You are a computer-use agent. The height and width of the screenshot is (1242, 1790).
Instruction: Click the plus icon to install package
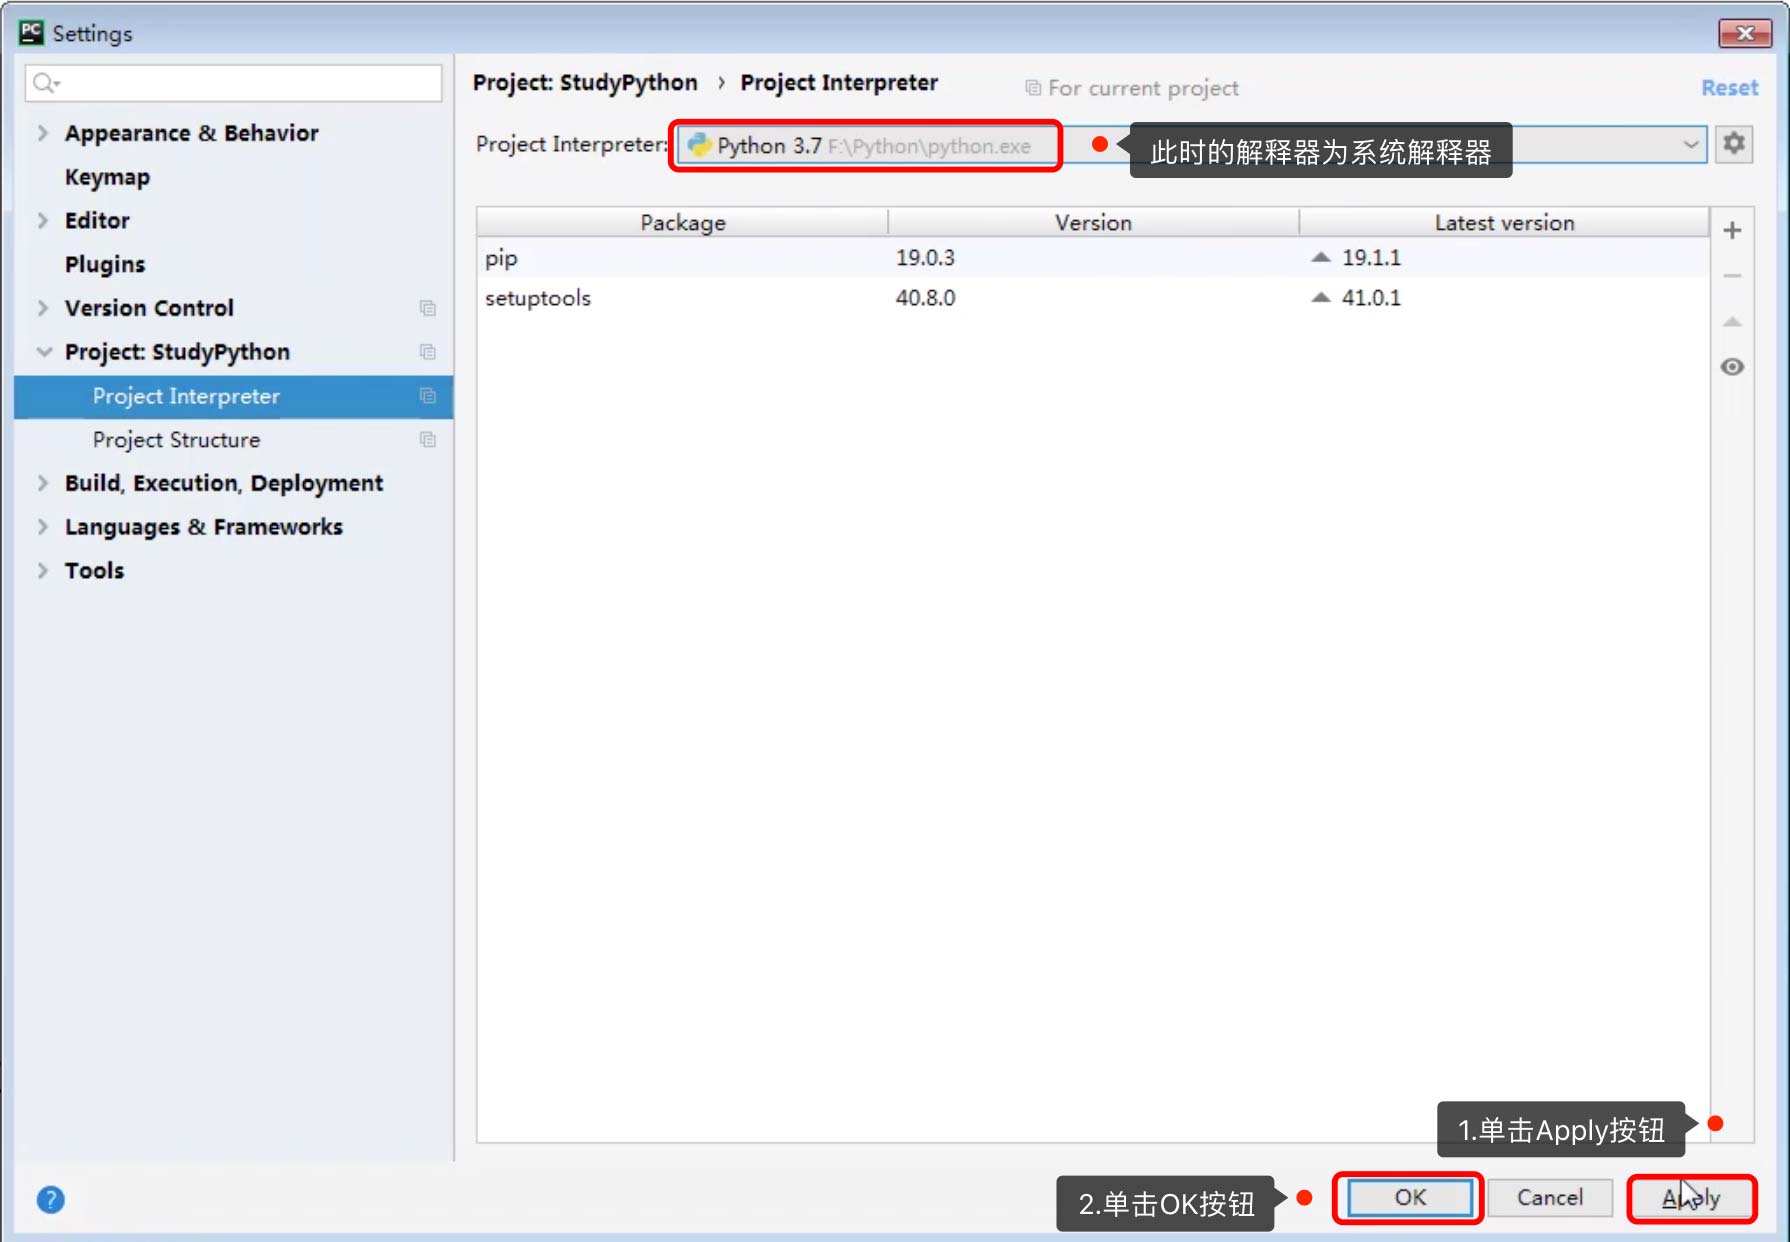click(1732, 230)
